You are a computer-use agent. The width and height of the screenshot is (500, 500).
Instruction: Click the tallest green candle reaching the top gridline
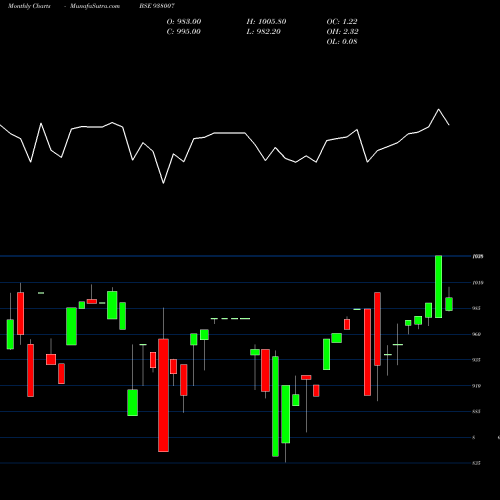click(439, 287)
